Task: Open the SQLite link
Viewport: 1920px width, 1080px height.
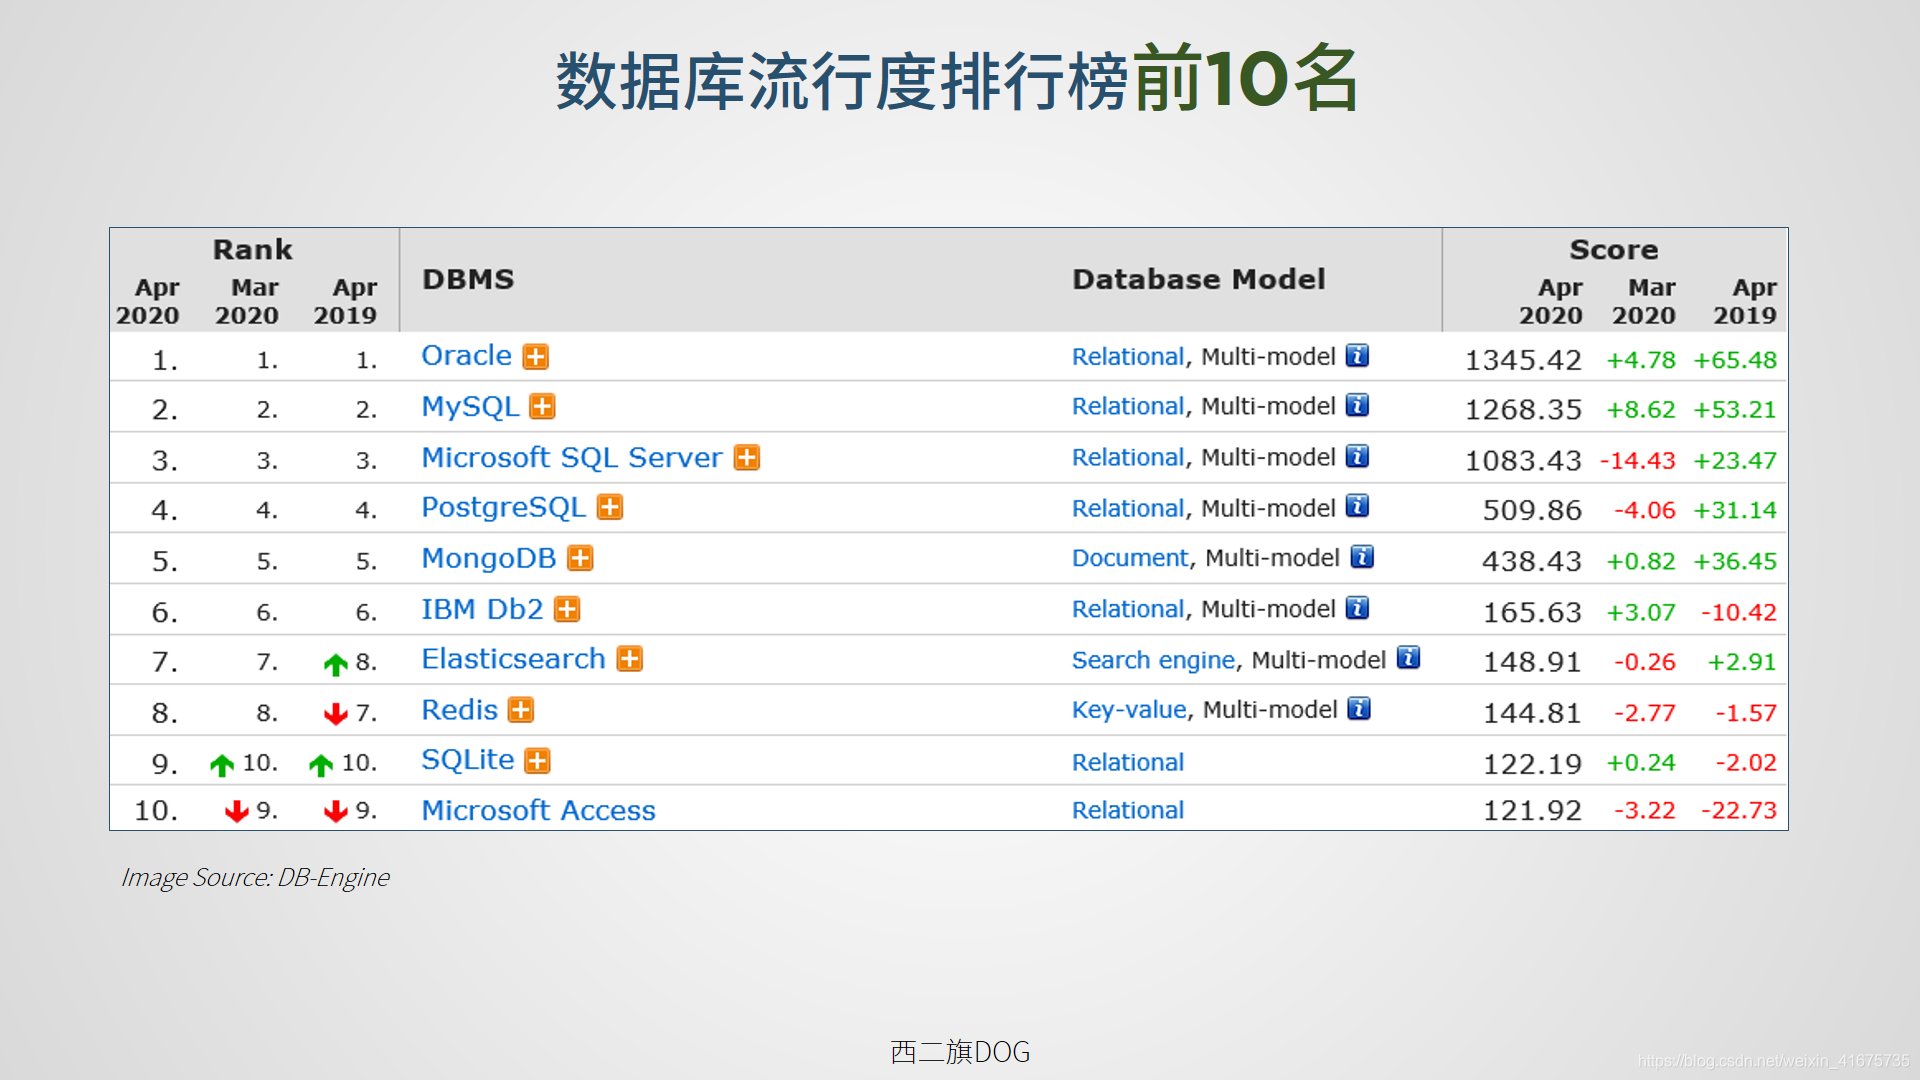Action: [468, 761]
